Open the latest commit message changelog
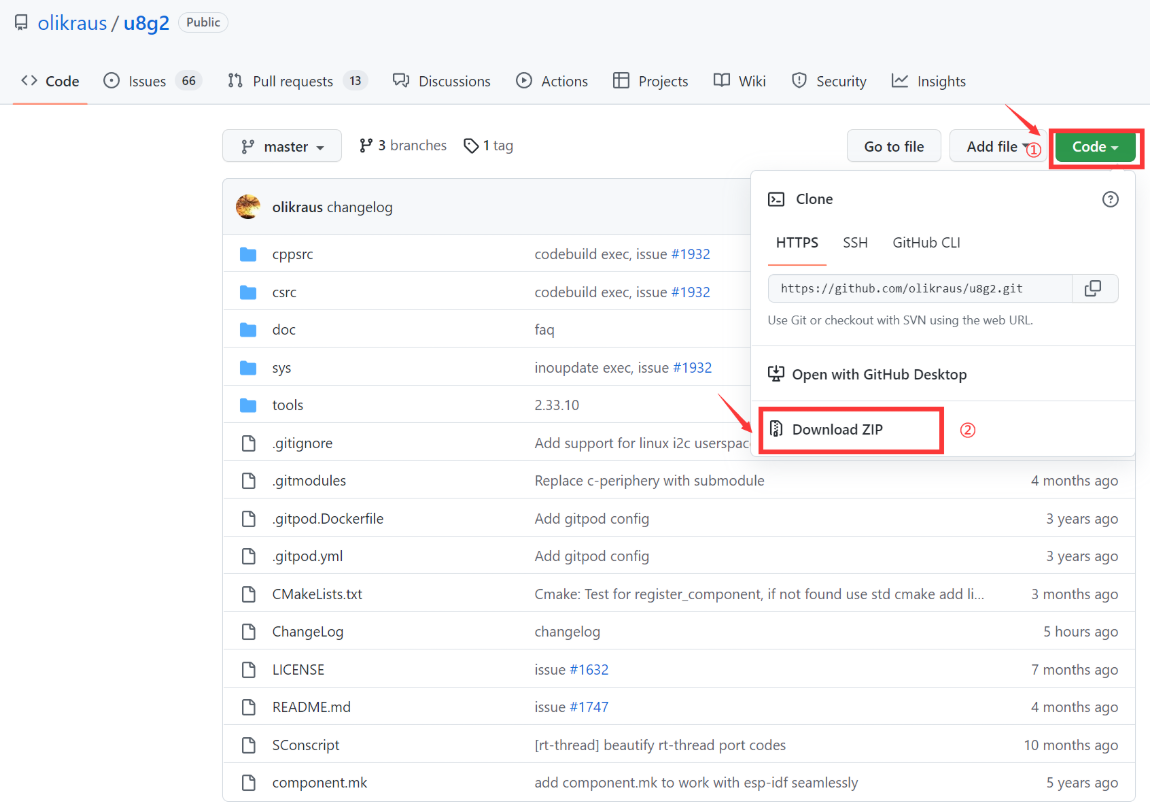This screenshot has width=1155, height=802. (x=359, y=208)
